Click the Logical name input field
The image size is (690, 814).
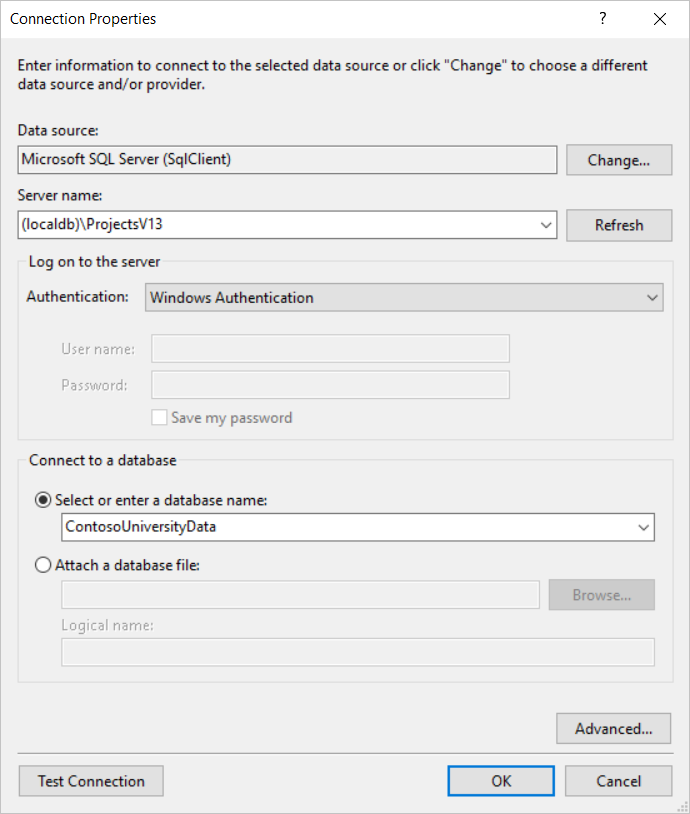[358, 652]
